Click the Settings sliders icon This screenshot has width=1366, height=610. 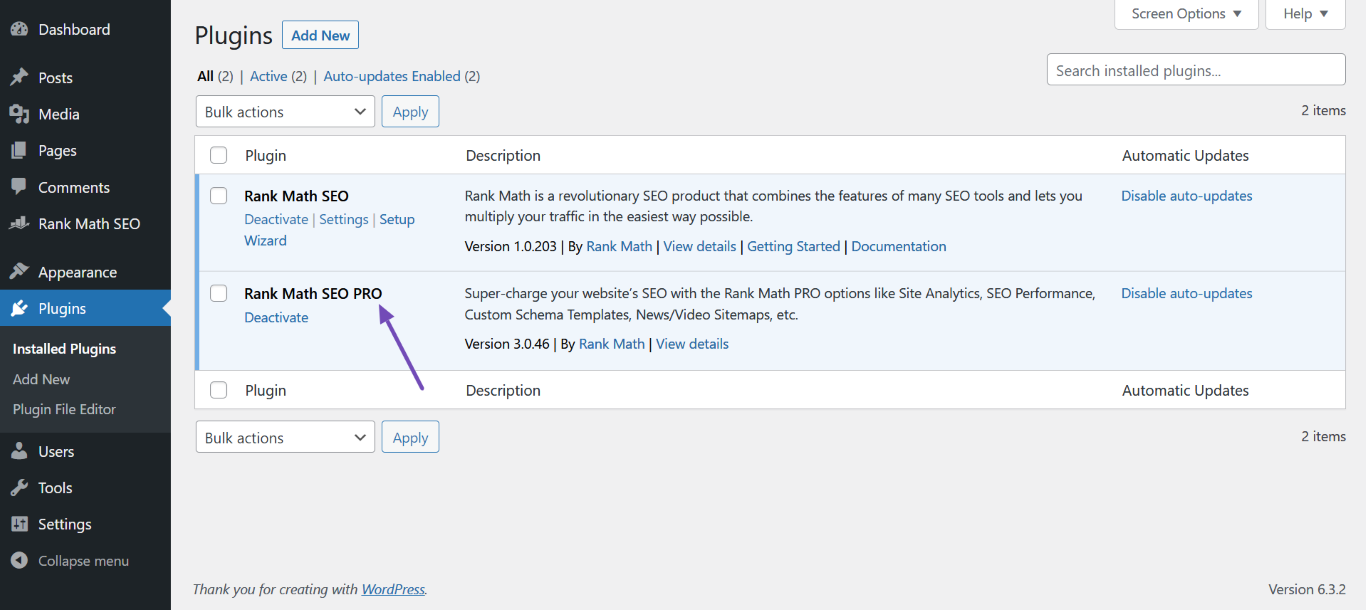19,524
